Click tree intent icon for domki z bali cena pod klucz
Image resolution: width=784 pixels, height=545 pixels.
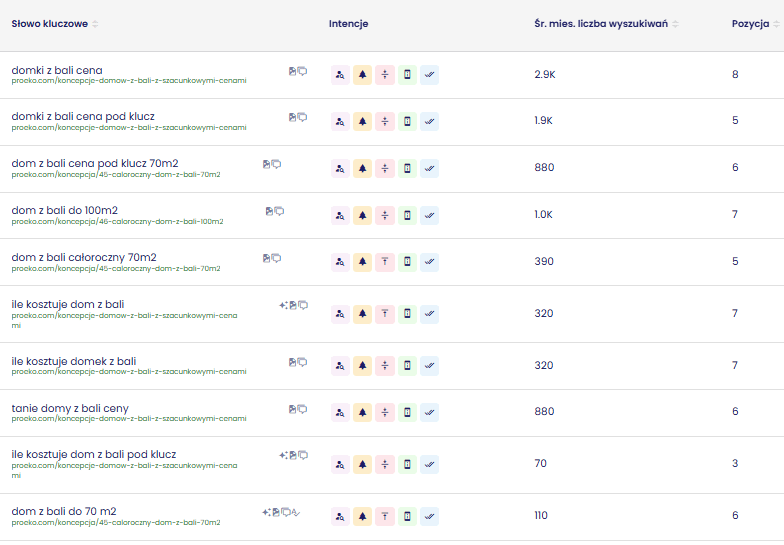[x=362, y=122]
